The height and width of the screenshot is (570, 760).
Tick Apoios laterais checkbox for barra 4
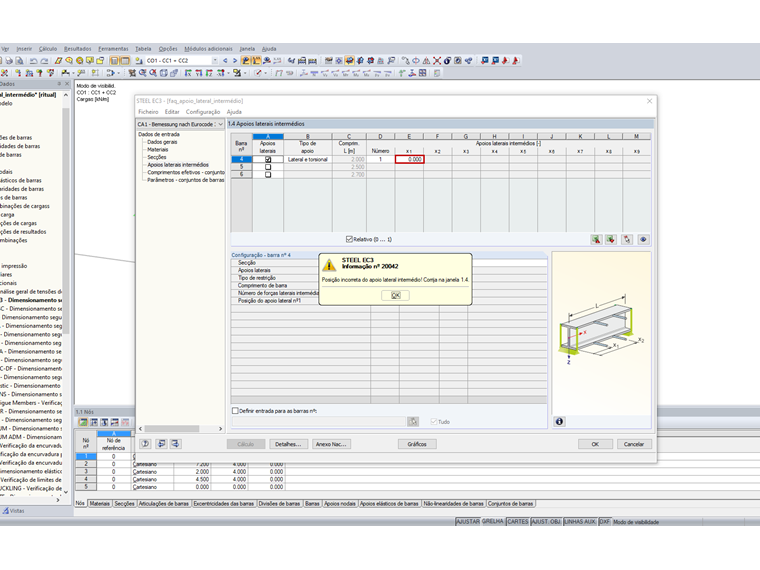pyautogui.click(x=268, y=159)
